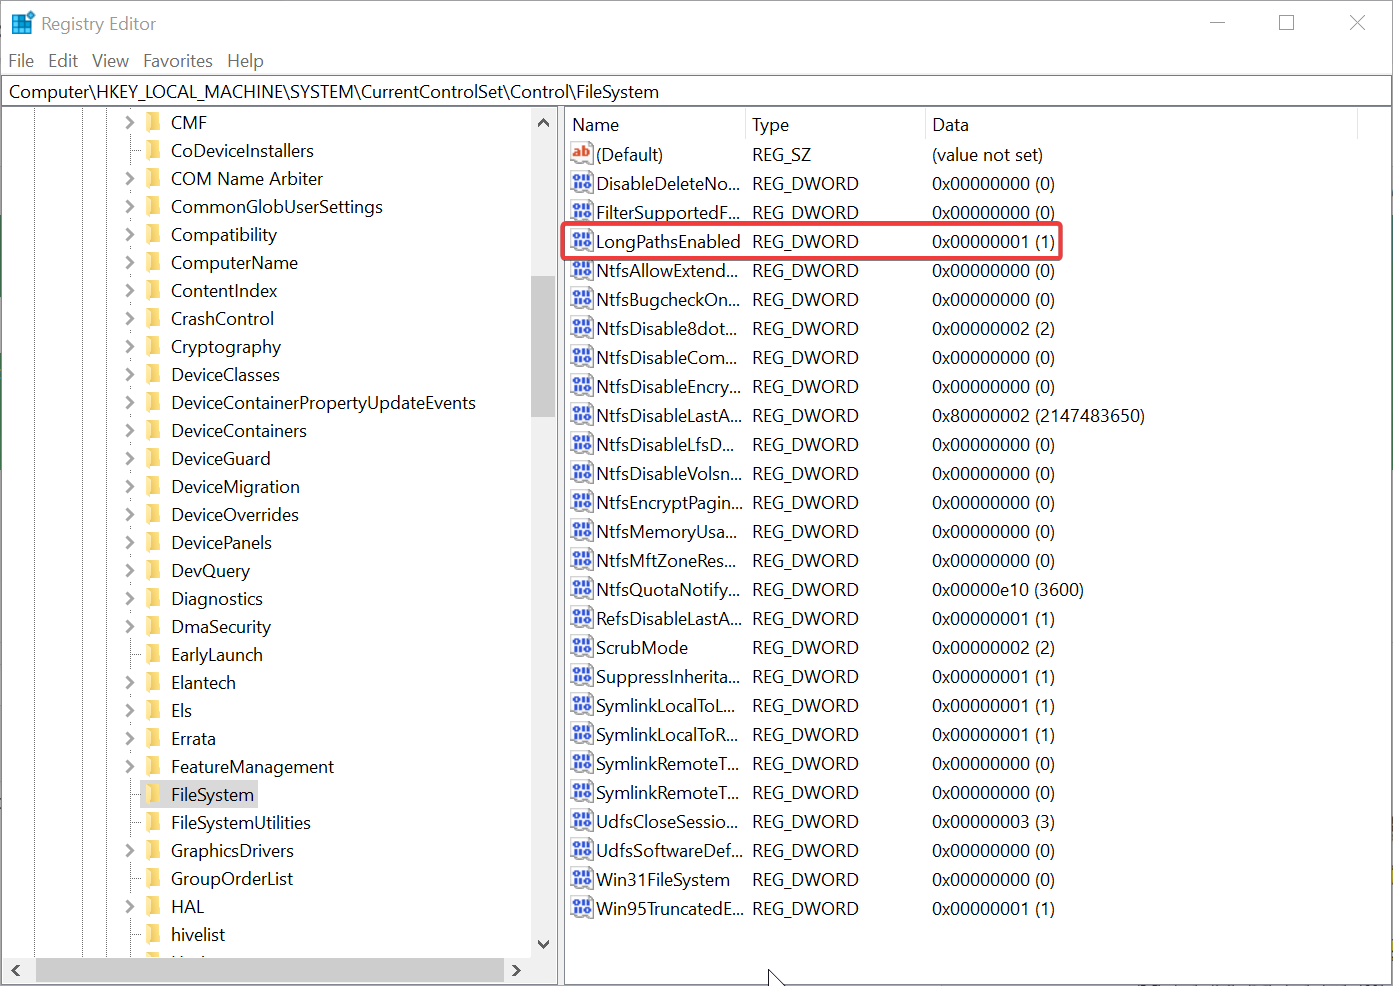Expand the DeviceGuard key arrow

coord(129,459)
